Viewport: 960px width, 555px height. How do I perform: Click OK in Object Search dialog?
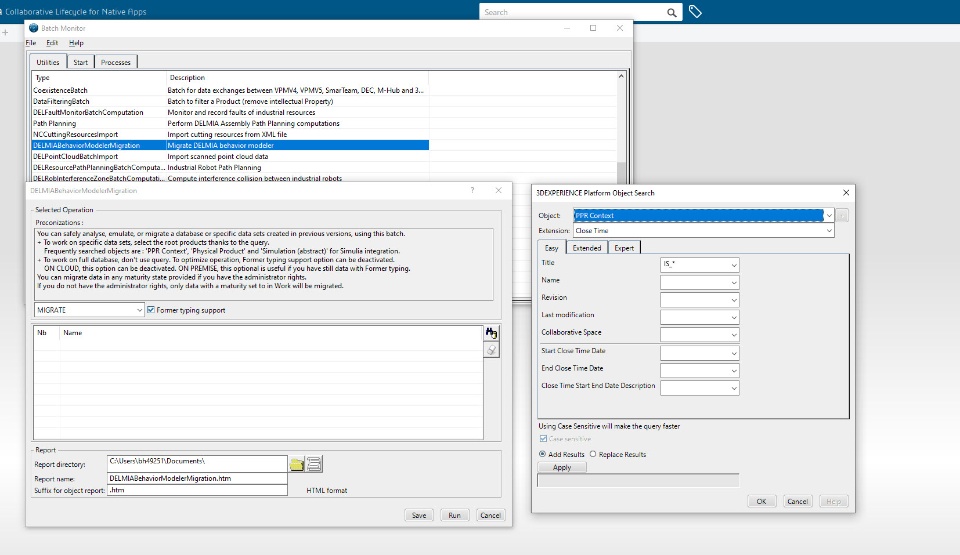(x=762, y=501)
